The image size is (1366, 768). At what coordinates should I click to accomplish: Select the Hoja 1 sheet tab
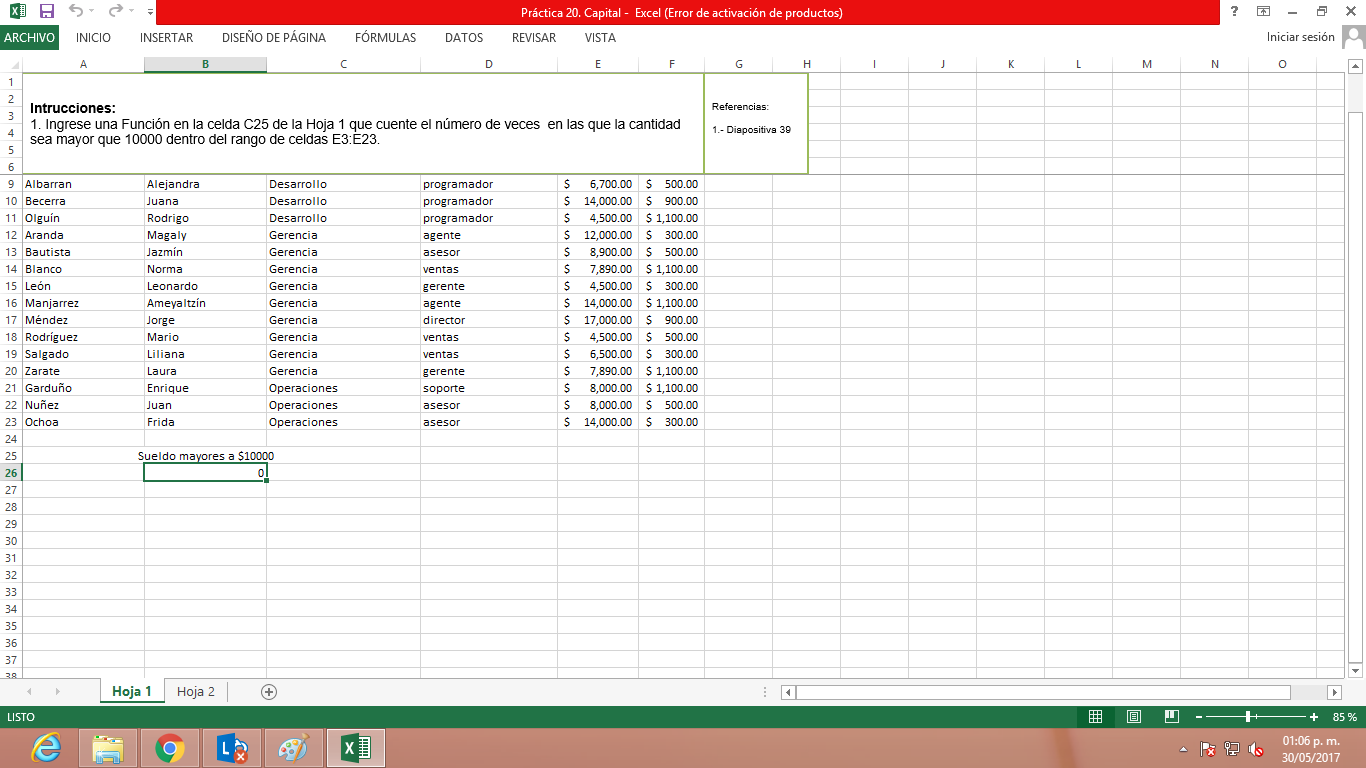(x=132, y=691)
